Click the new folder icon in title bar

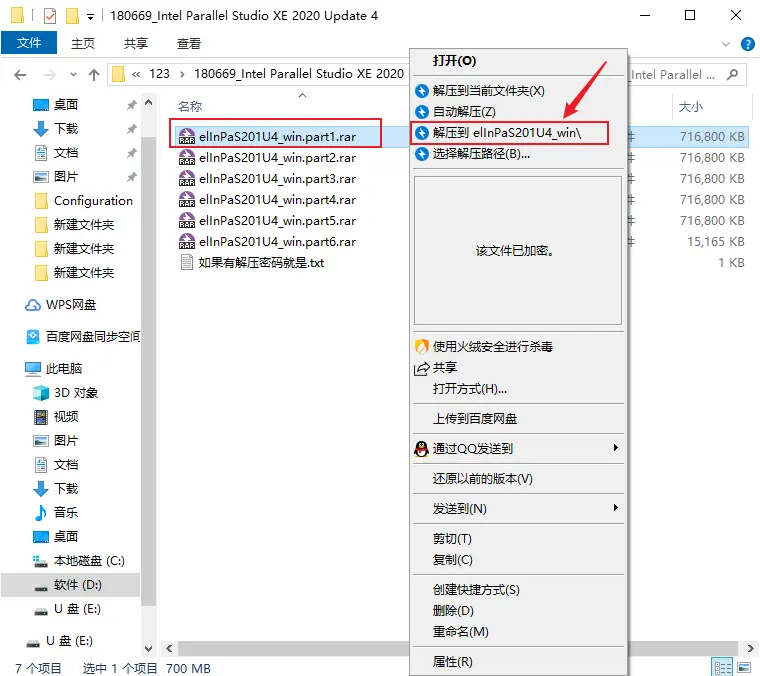point(72,16)
